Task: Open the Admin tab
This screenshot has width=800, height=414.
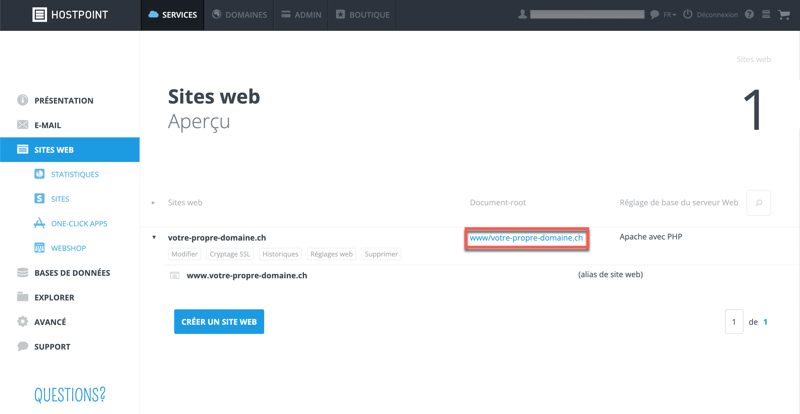Action: pos(301,15)
